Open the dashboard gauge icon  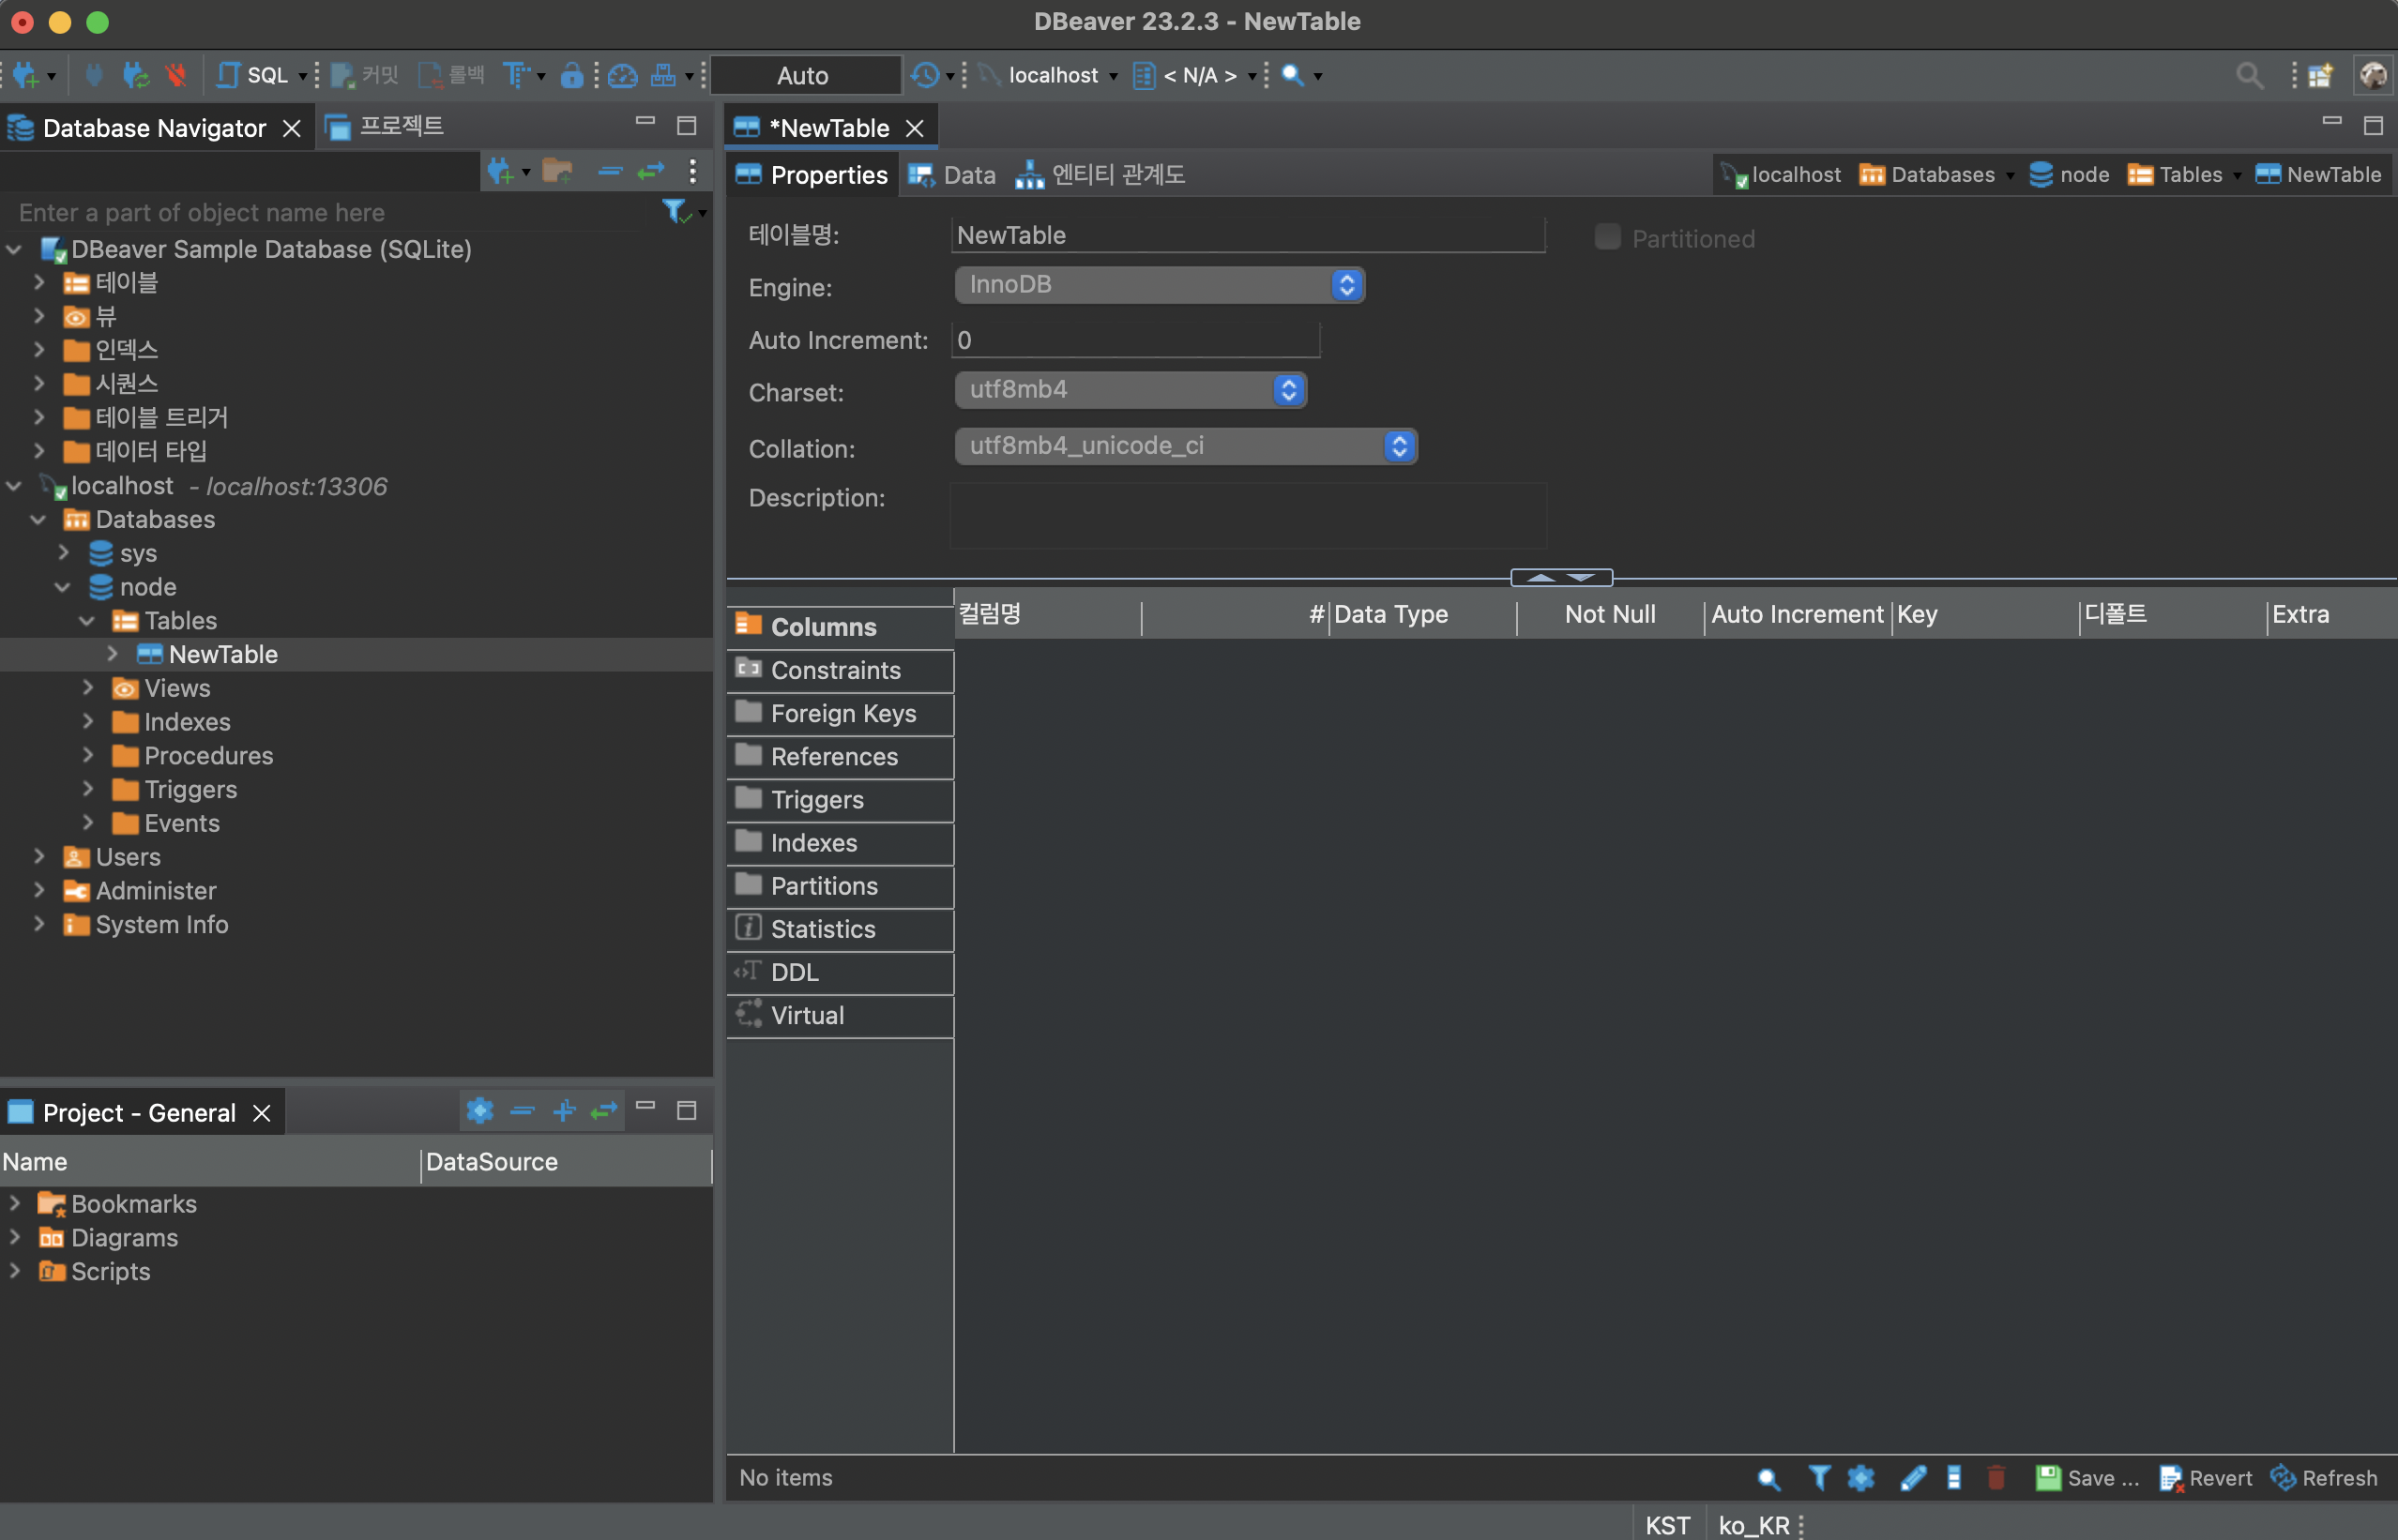(x=622, y=75)
